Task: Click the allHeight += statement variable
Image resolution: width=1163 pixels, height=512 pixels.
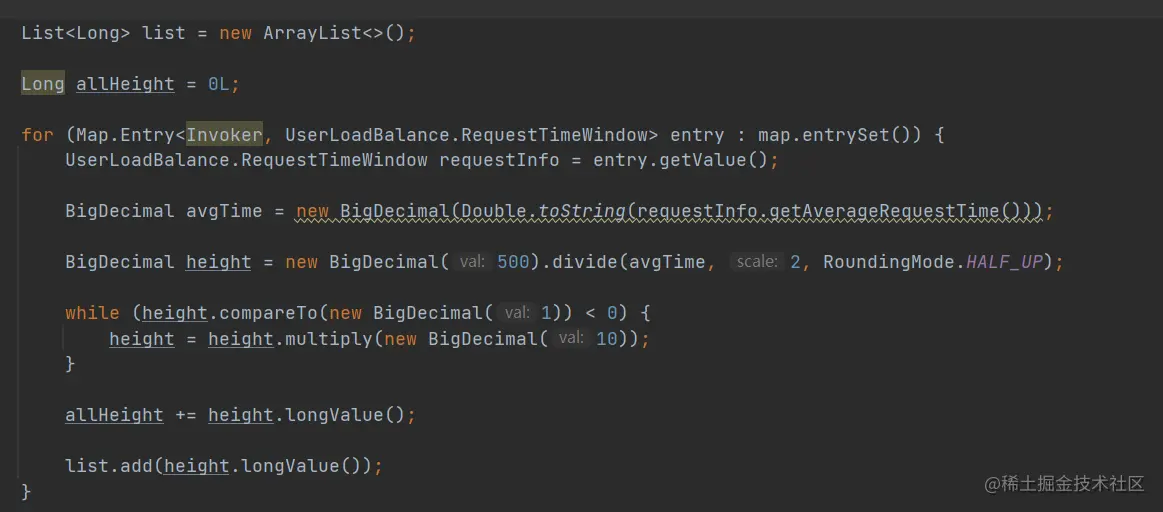Action: (114, 415)
